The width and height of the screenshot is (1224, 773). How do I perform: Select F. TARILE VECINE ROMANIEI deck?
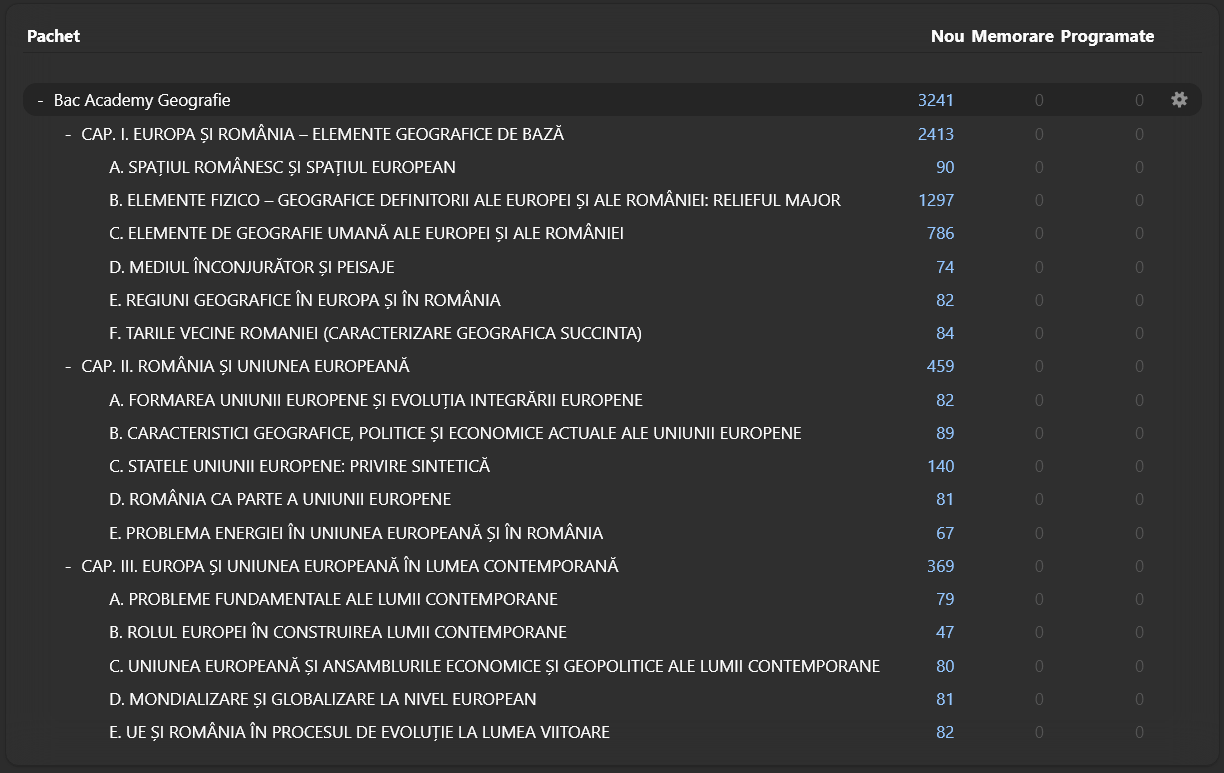point(375,333)
